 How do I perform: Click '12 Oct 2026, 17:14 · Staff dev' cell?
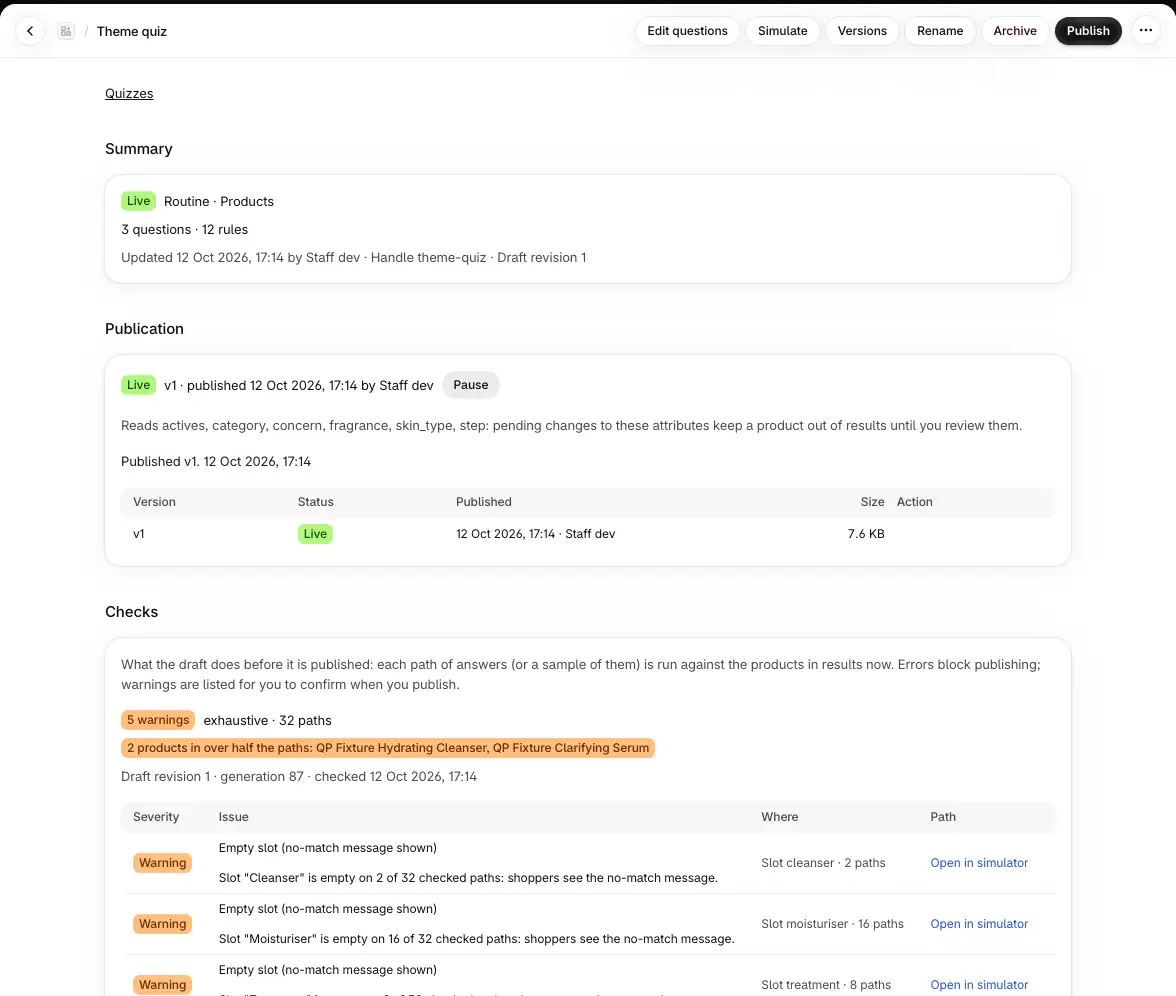pyautogui.click(x=536, y=534)
